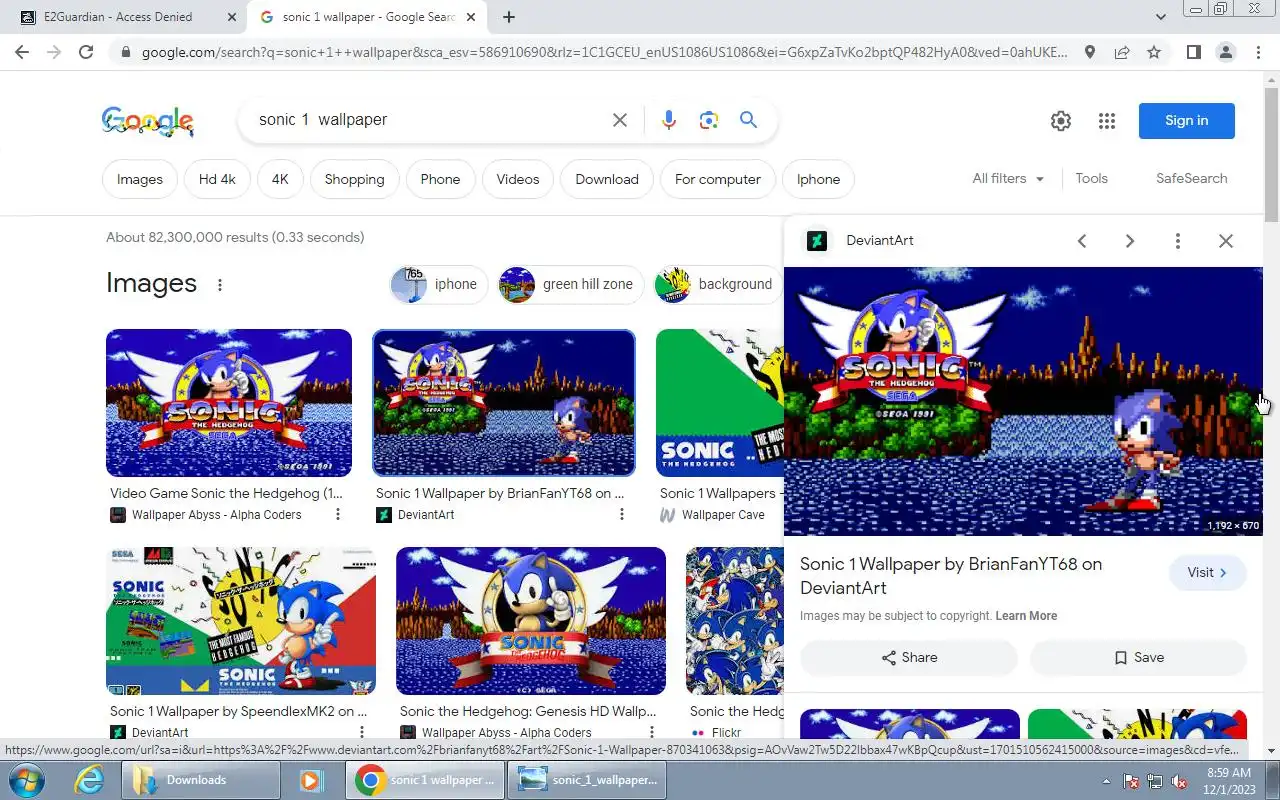Open the browser side panel icon
The width and height of the screenshot is (1280, 800).
pos(1193,52)
